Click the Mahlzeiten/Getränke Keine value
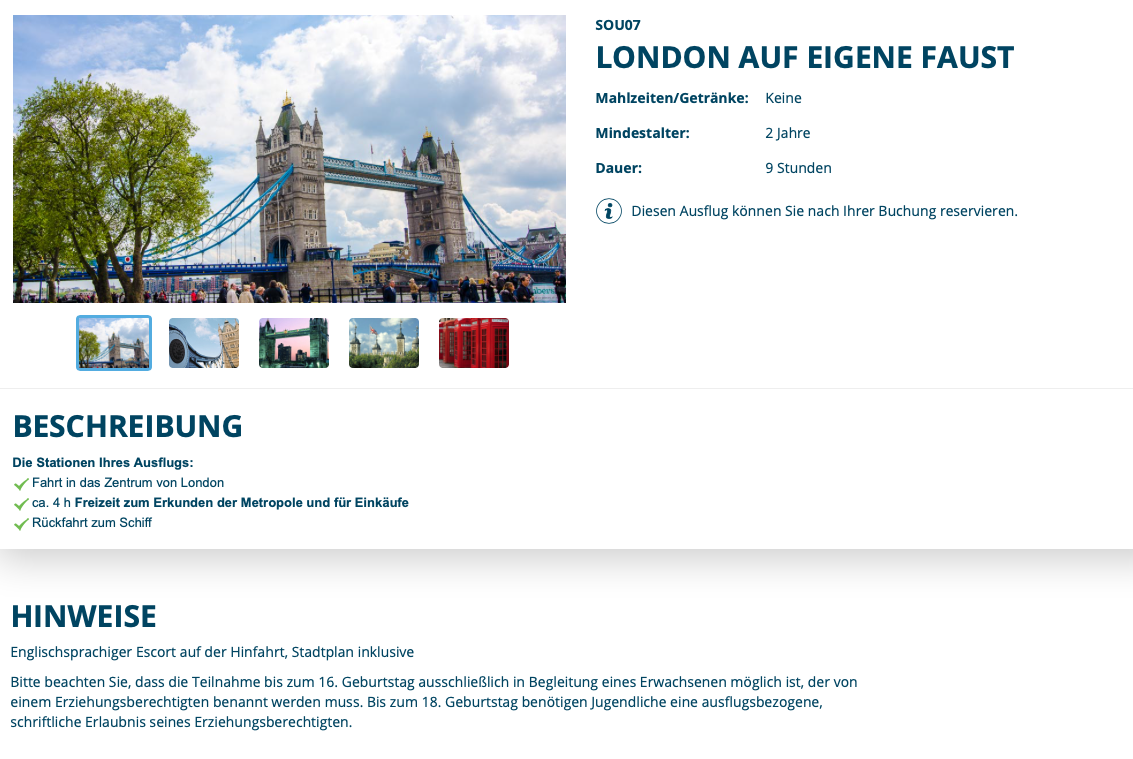Screen dimensions: 1133x759 pyautogui.click(x=783, y=98)
